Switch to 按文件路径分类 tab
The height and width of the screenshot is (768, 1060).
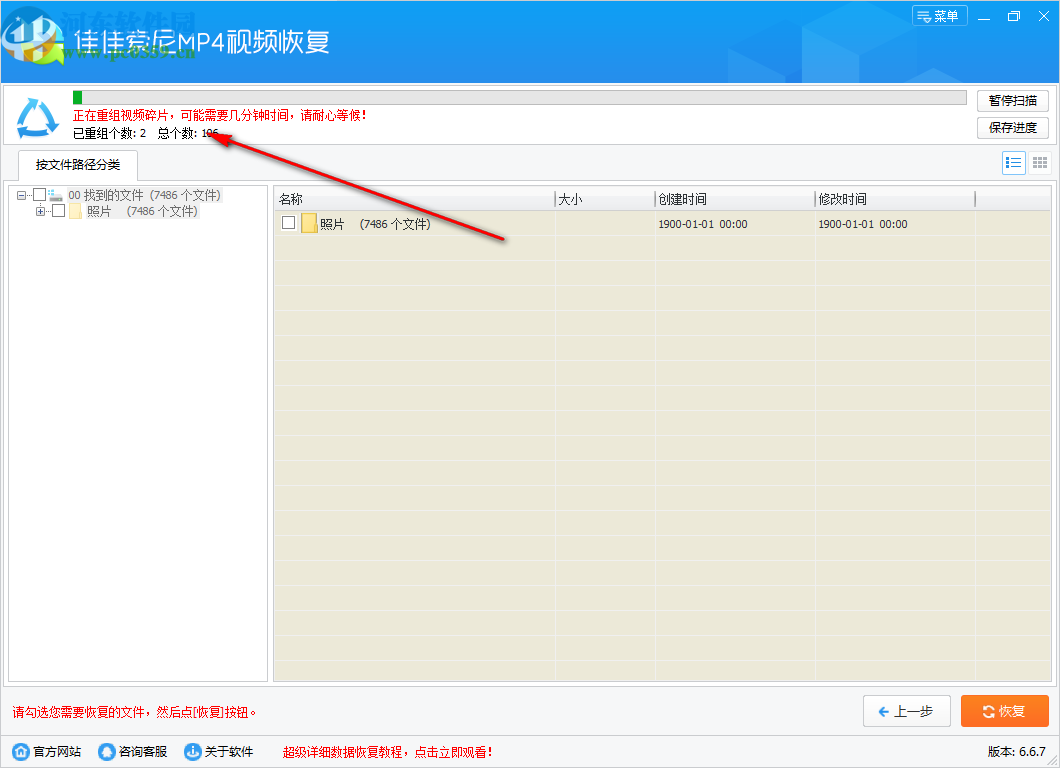78,165
